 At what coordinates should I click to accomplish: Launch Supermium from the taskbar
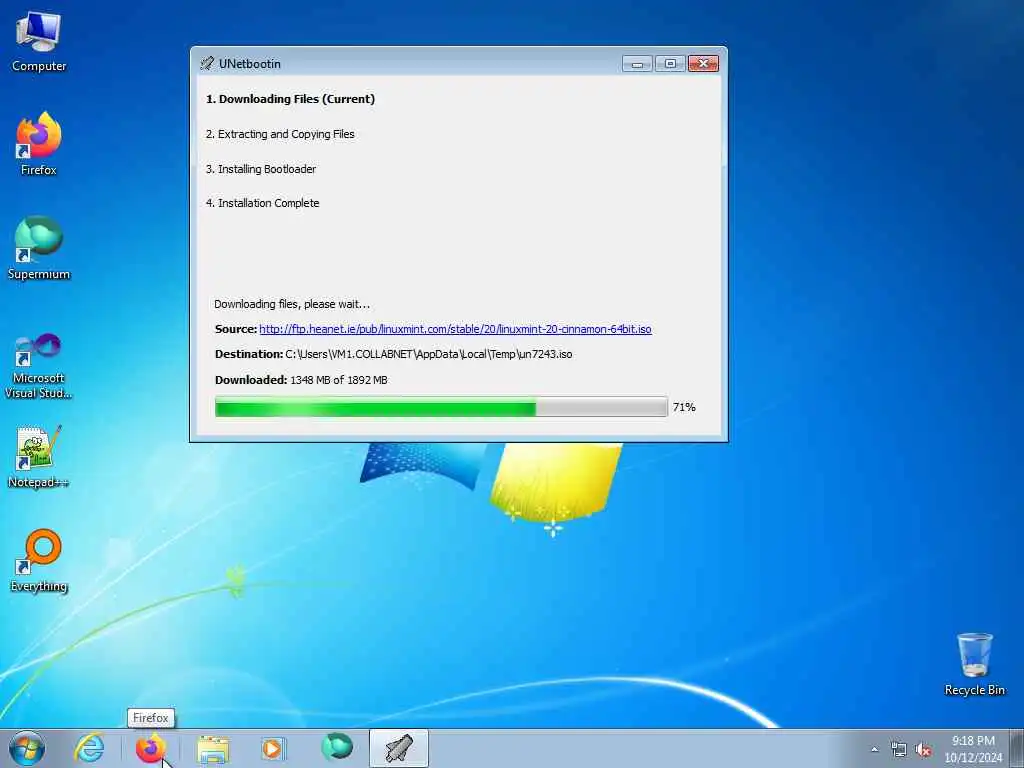click(336, 748)
